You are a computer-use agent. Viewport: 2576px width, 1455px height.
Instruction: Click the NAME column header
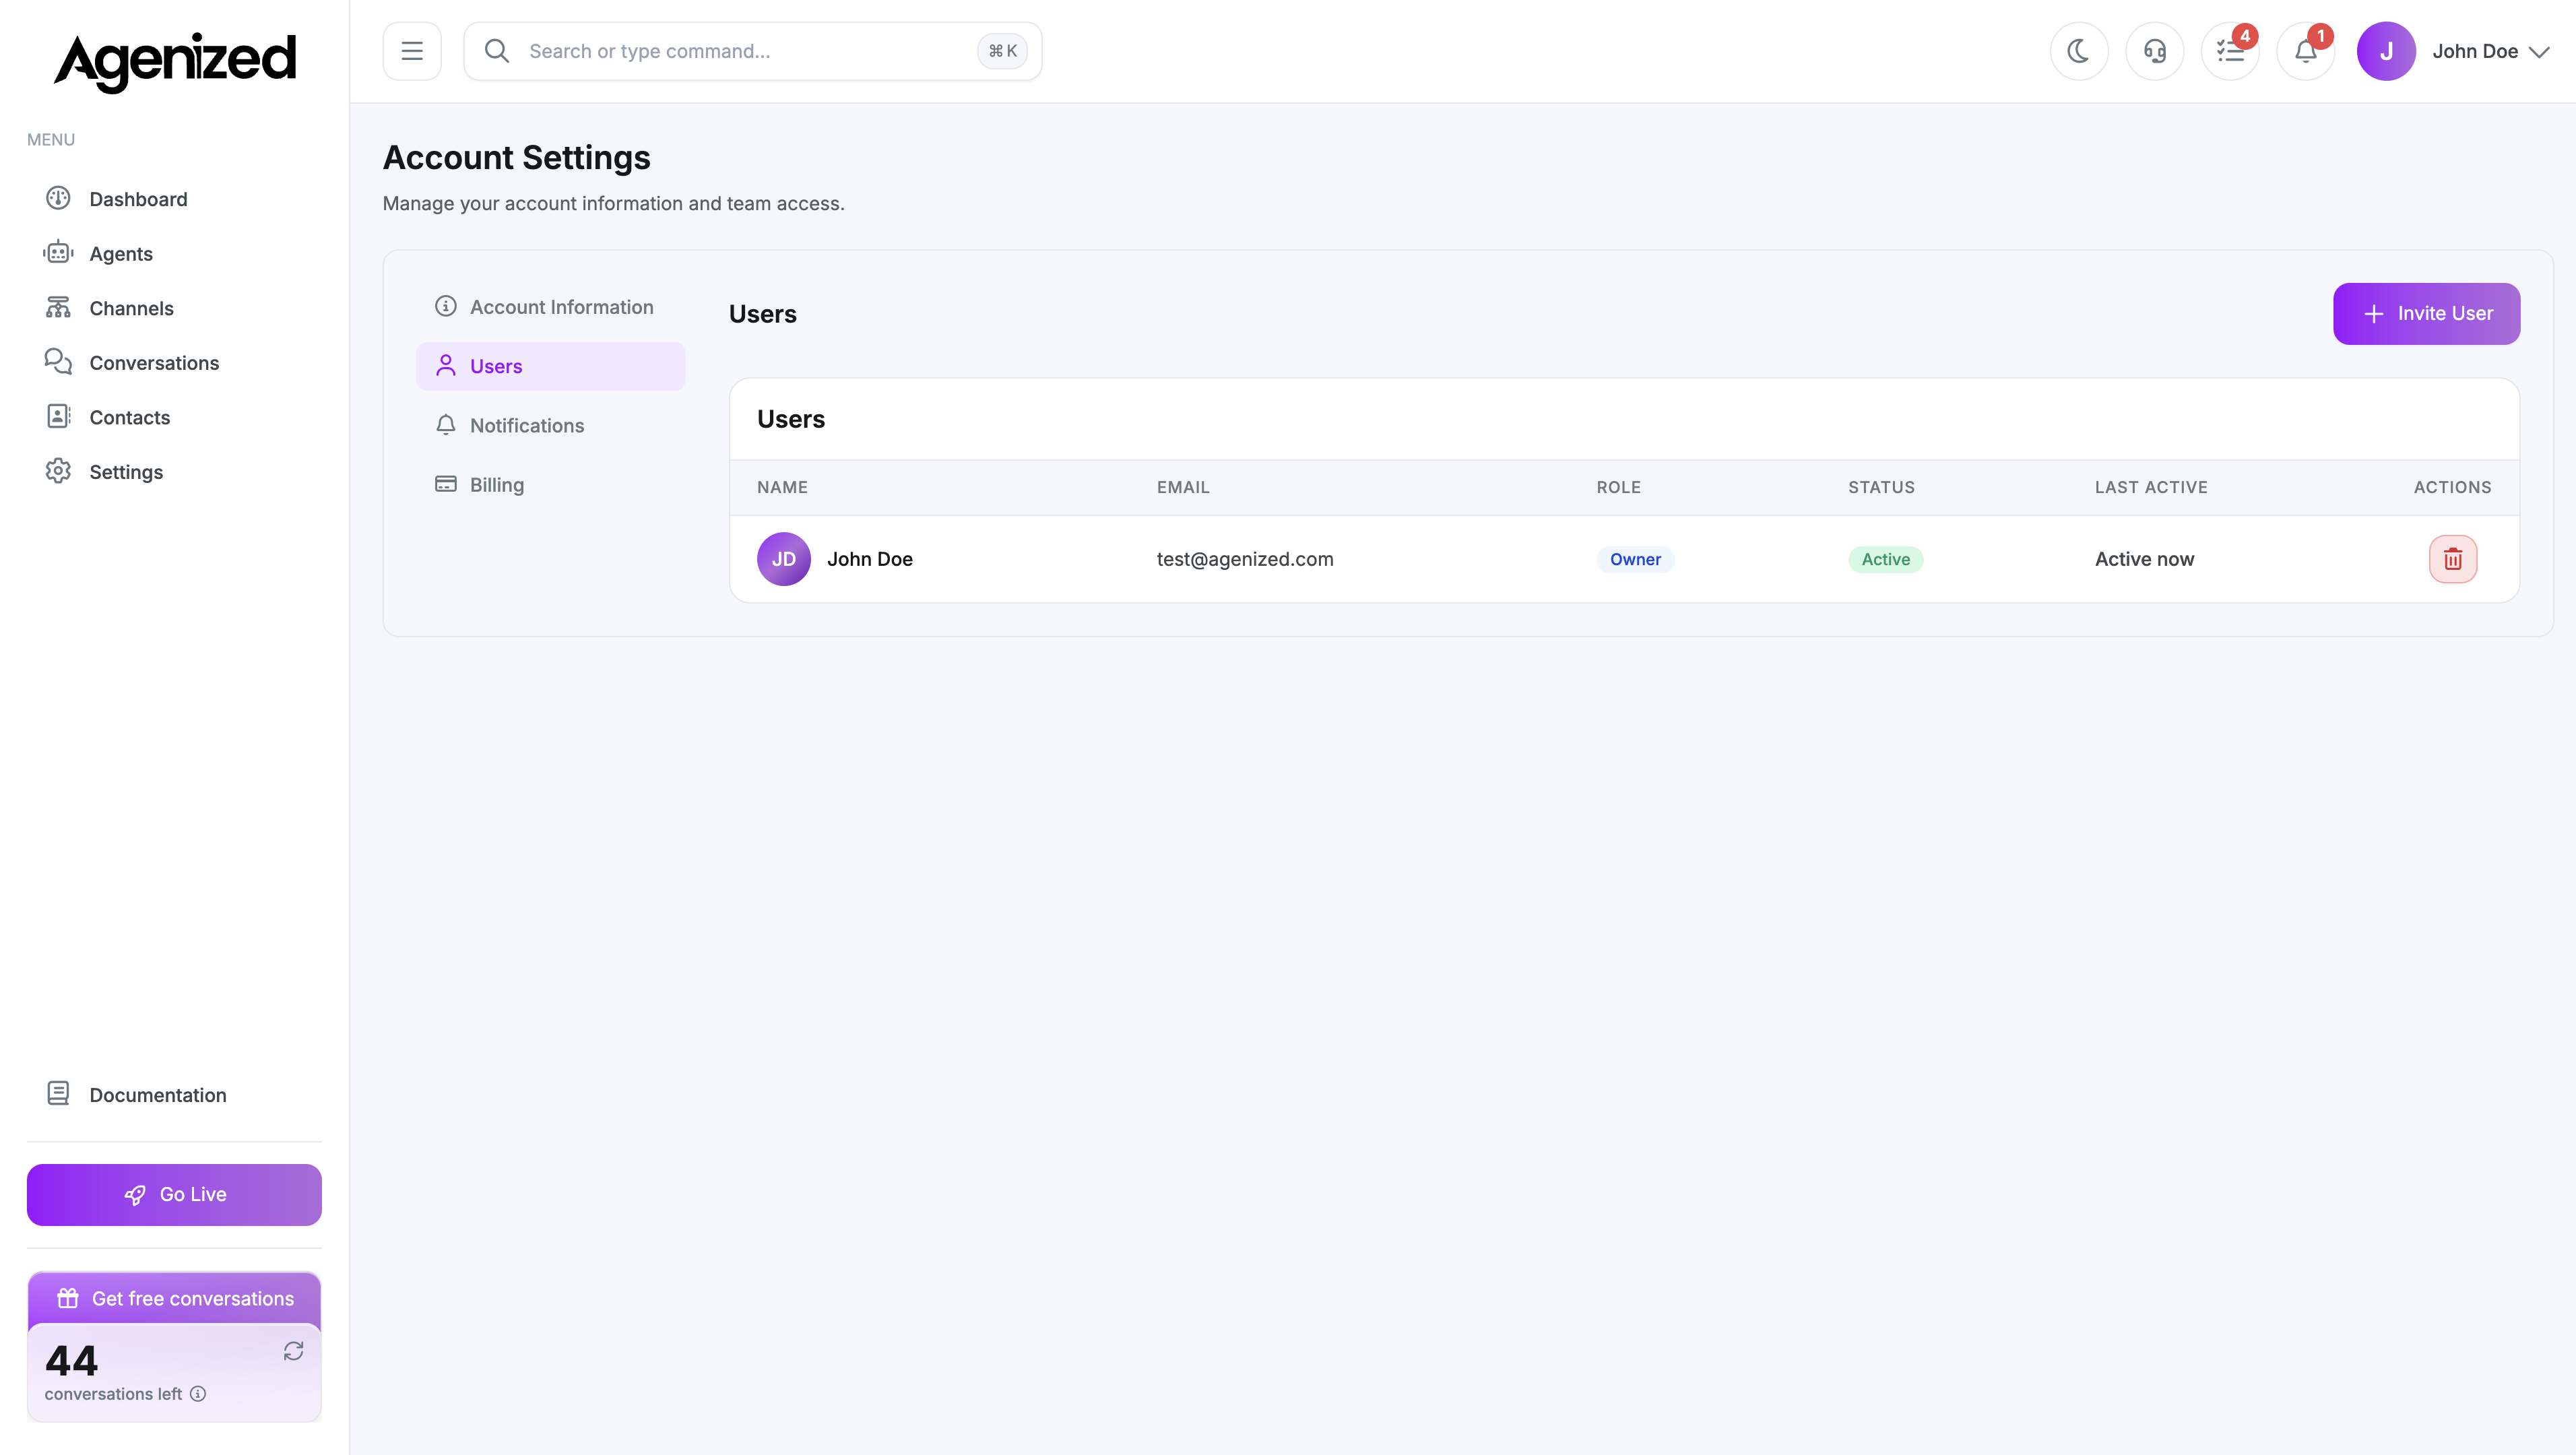point(782,487)
